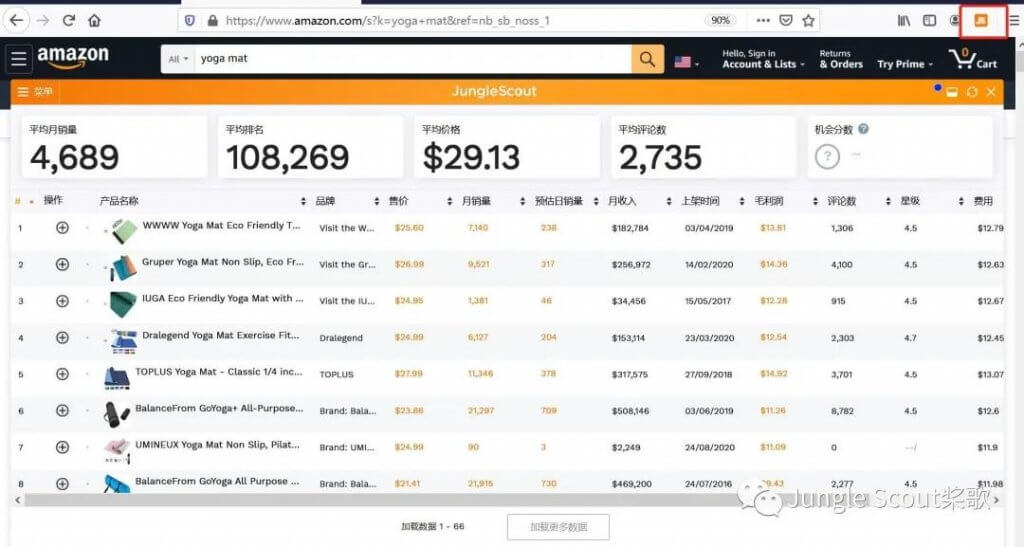Submit search with the magnifier button

(647, 59)
